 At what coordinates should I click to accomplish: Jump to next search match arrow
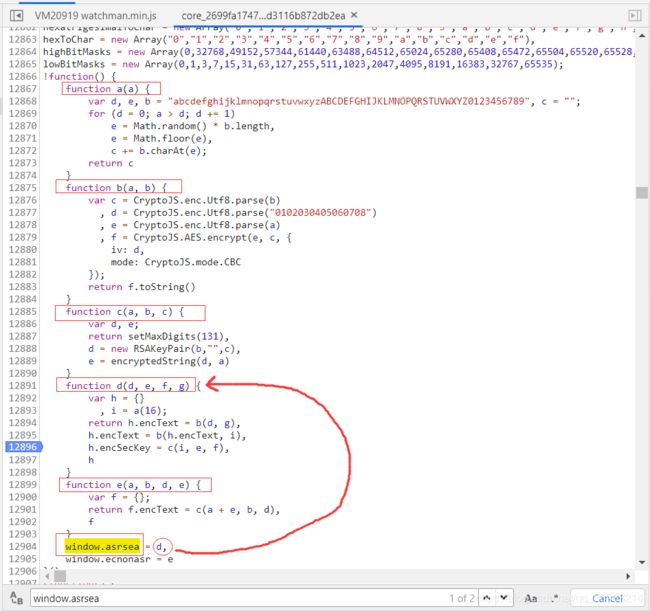tap(504, 598)
